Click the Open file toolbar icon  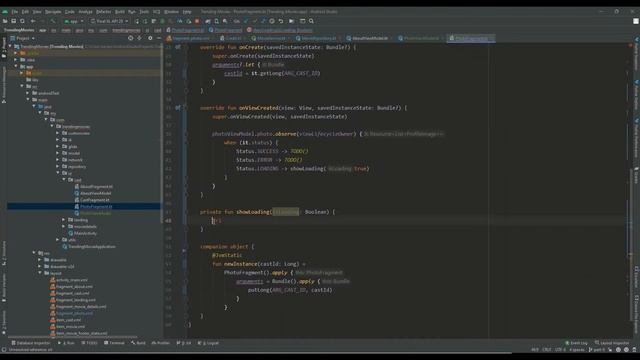tap(5, 21)
